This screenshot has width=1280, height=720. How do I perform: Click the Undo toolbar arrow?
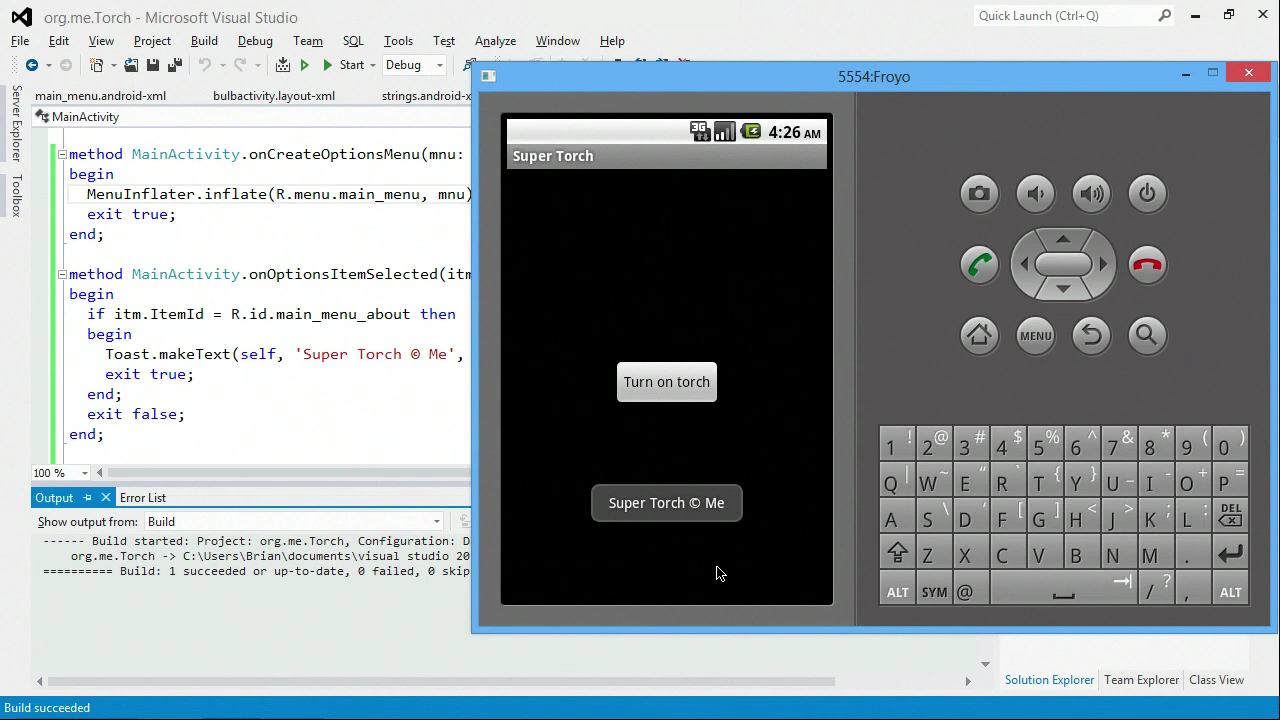tap(204, 65)
